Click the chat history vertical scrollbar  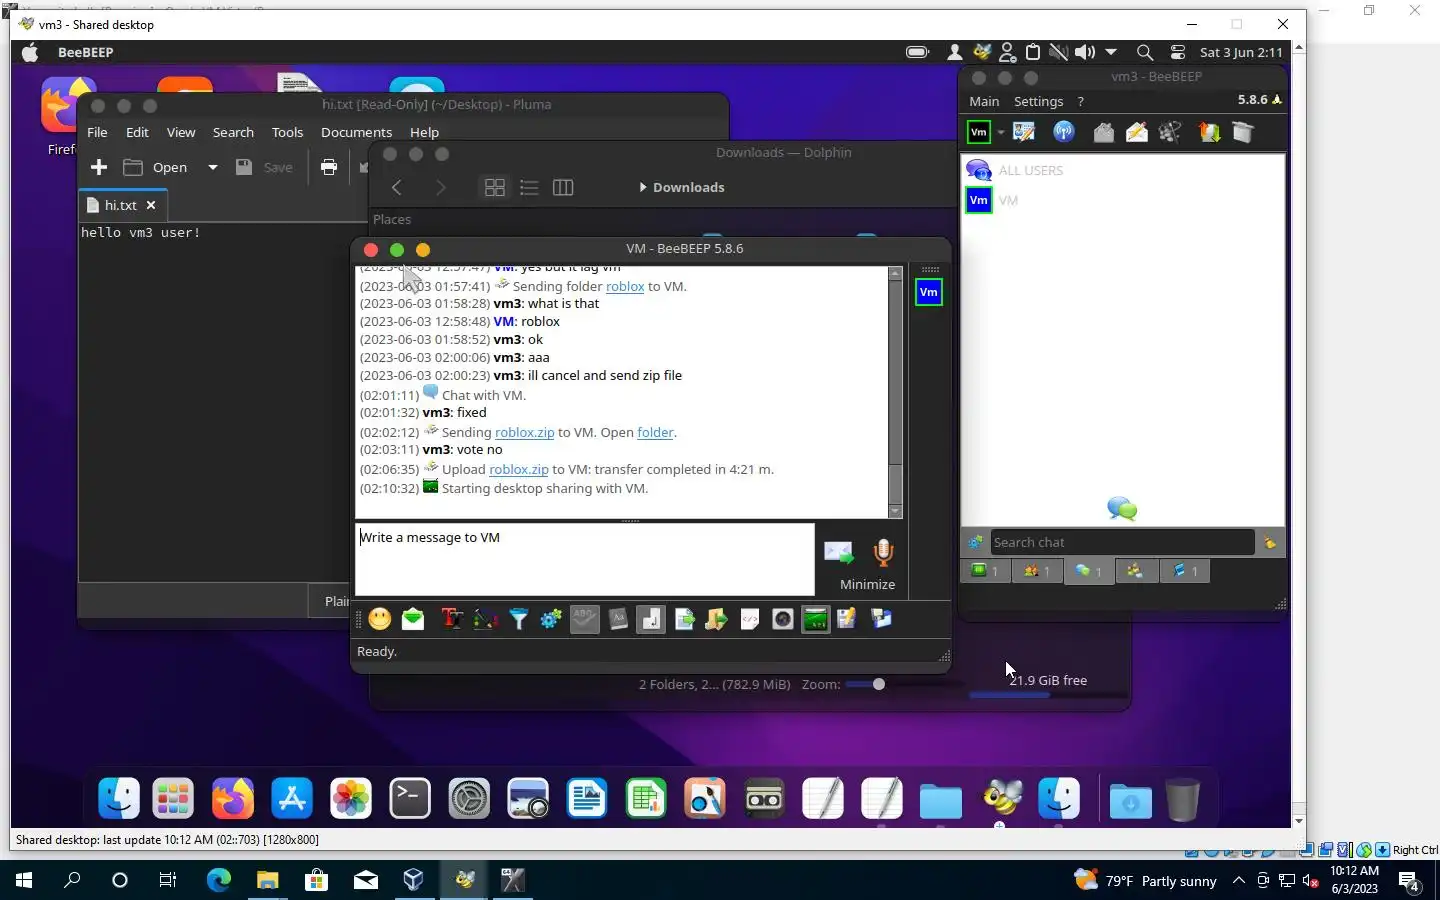pyautogui.click(x=895, y=392)
